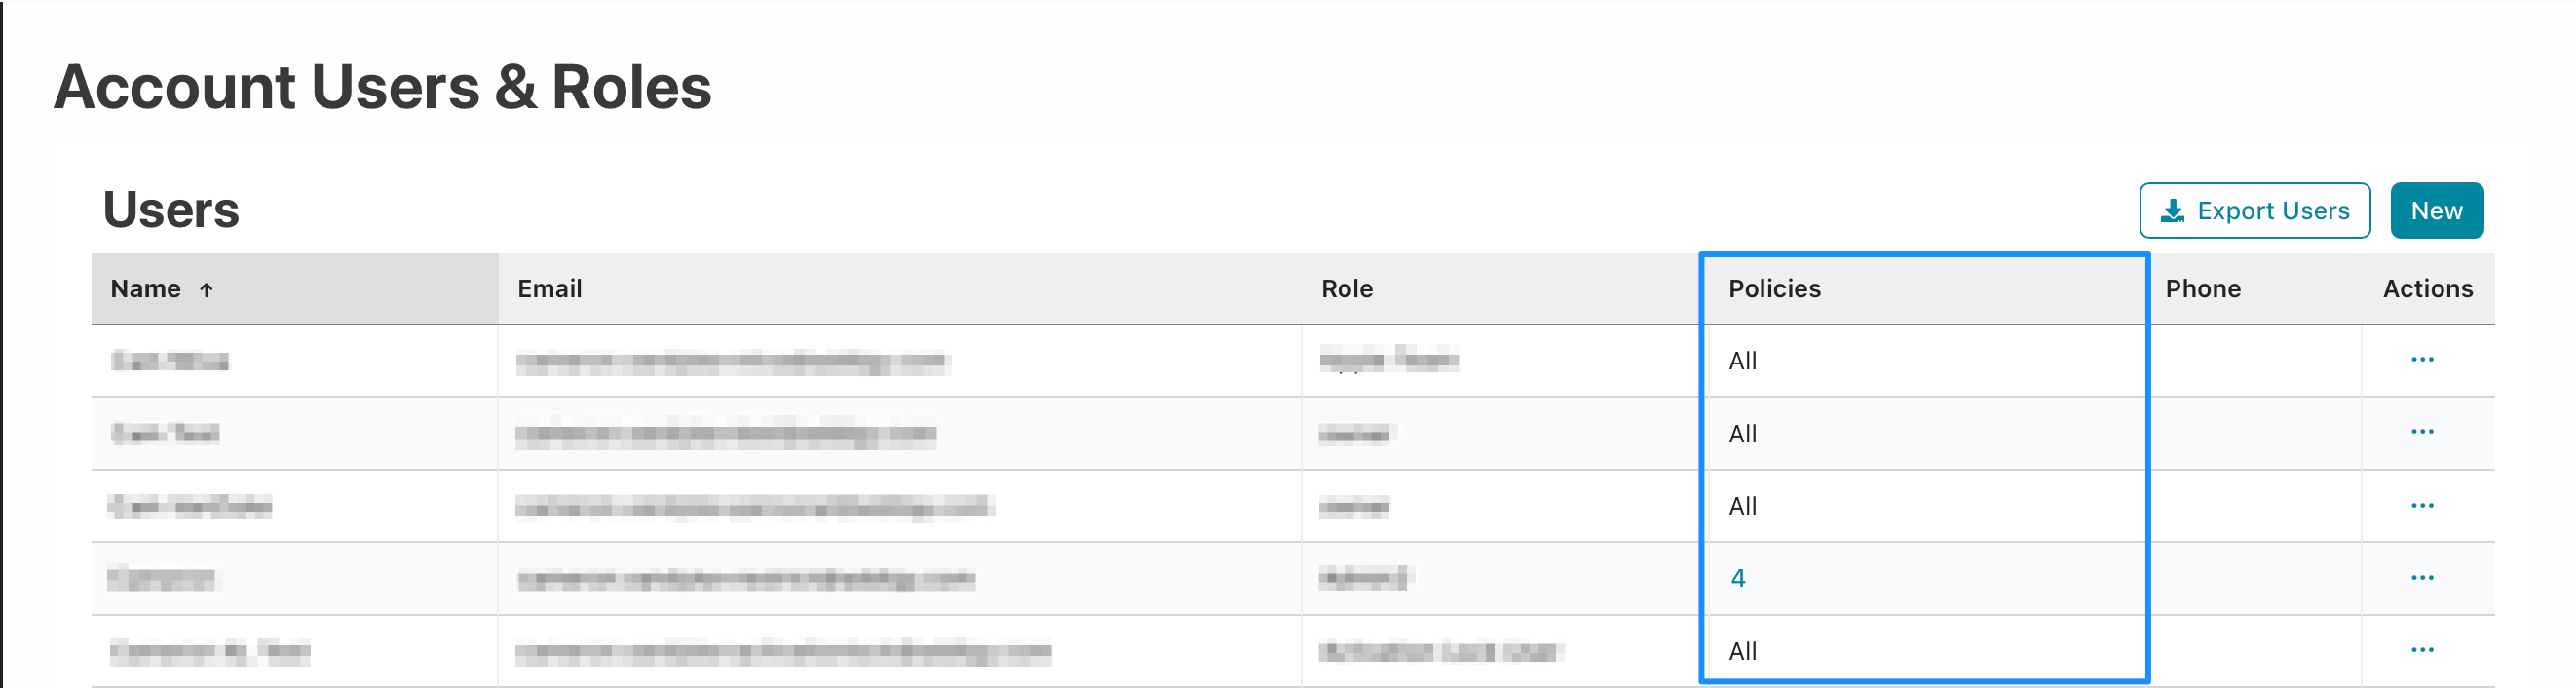
Task: Create a New user
Action: click(x=2436, y=211)
